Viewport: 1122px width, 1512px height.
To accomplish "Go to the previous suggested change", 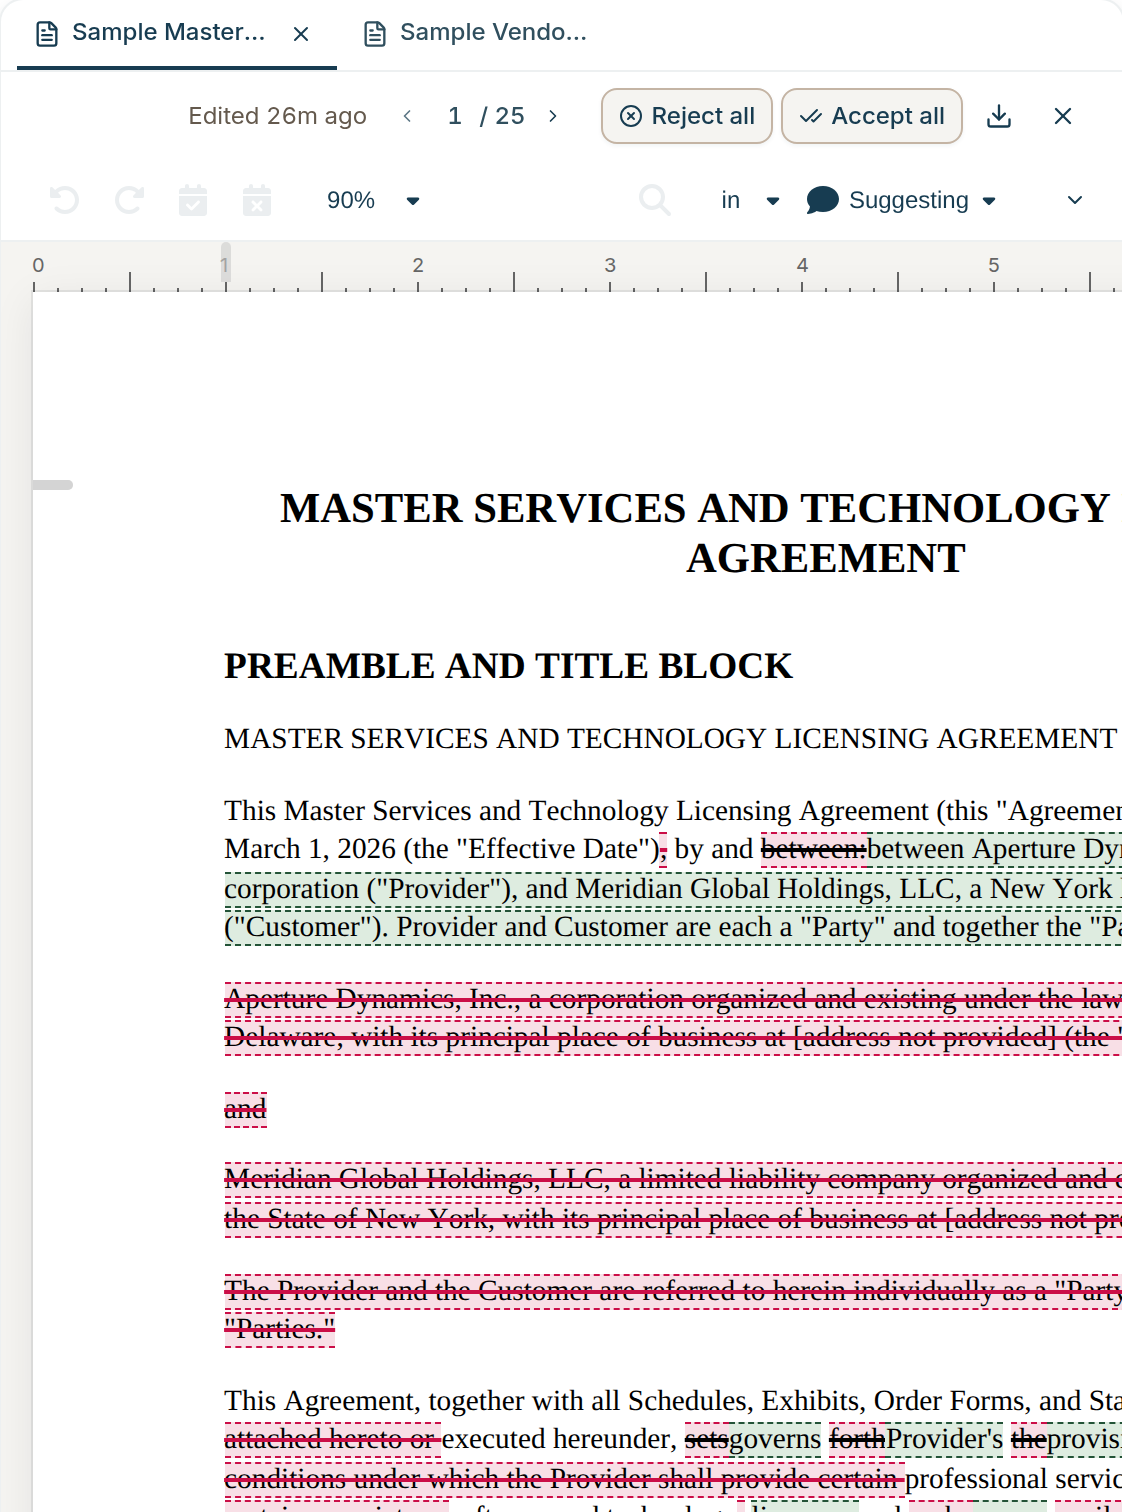I will tap(407, 116).
